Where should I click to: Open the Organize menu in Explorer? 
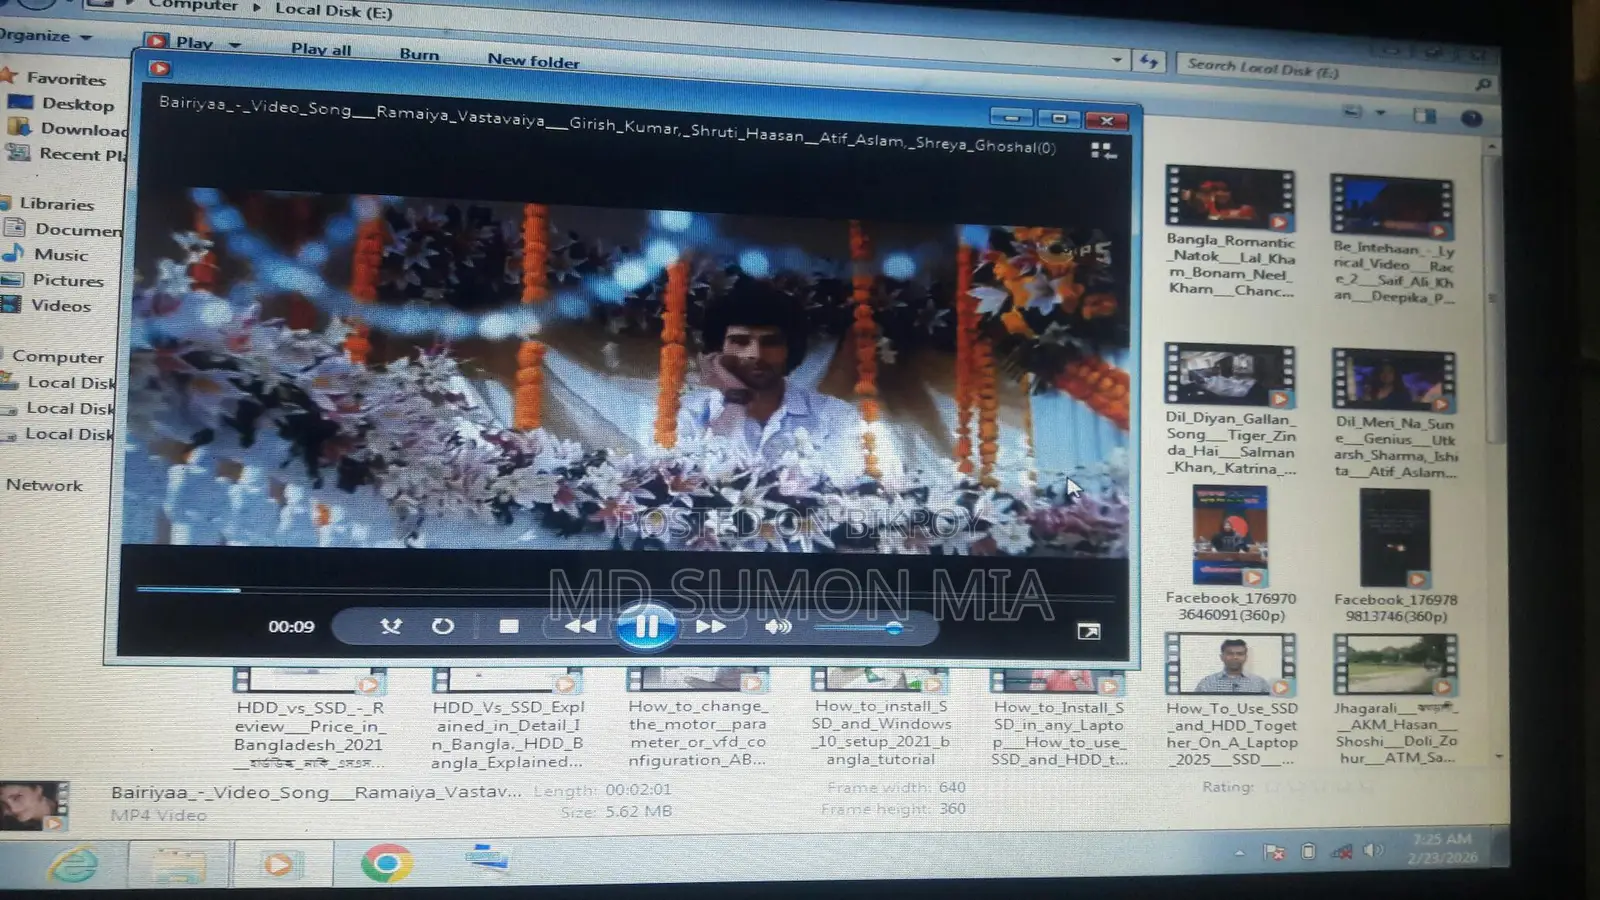point(46,36)
